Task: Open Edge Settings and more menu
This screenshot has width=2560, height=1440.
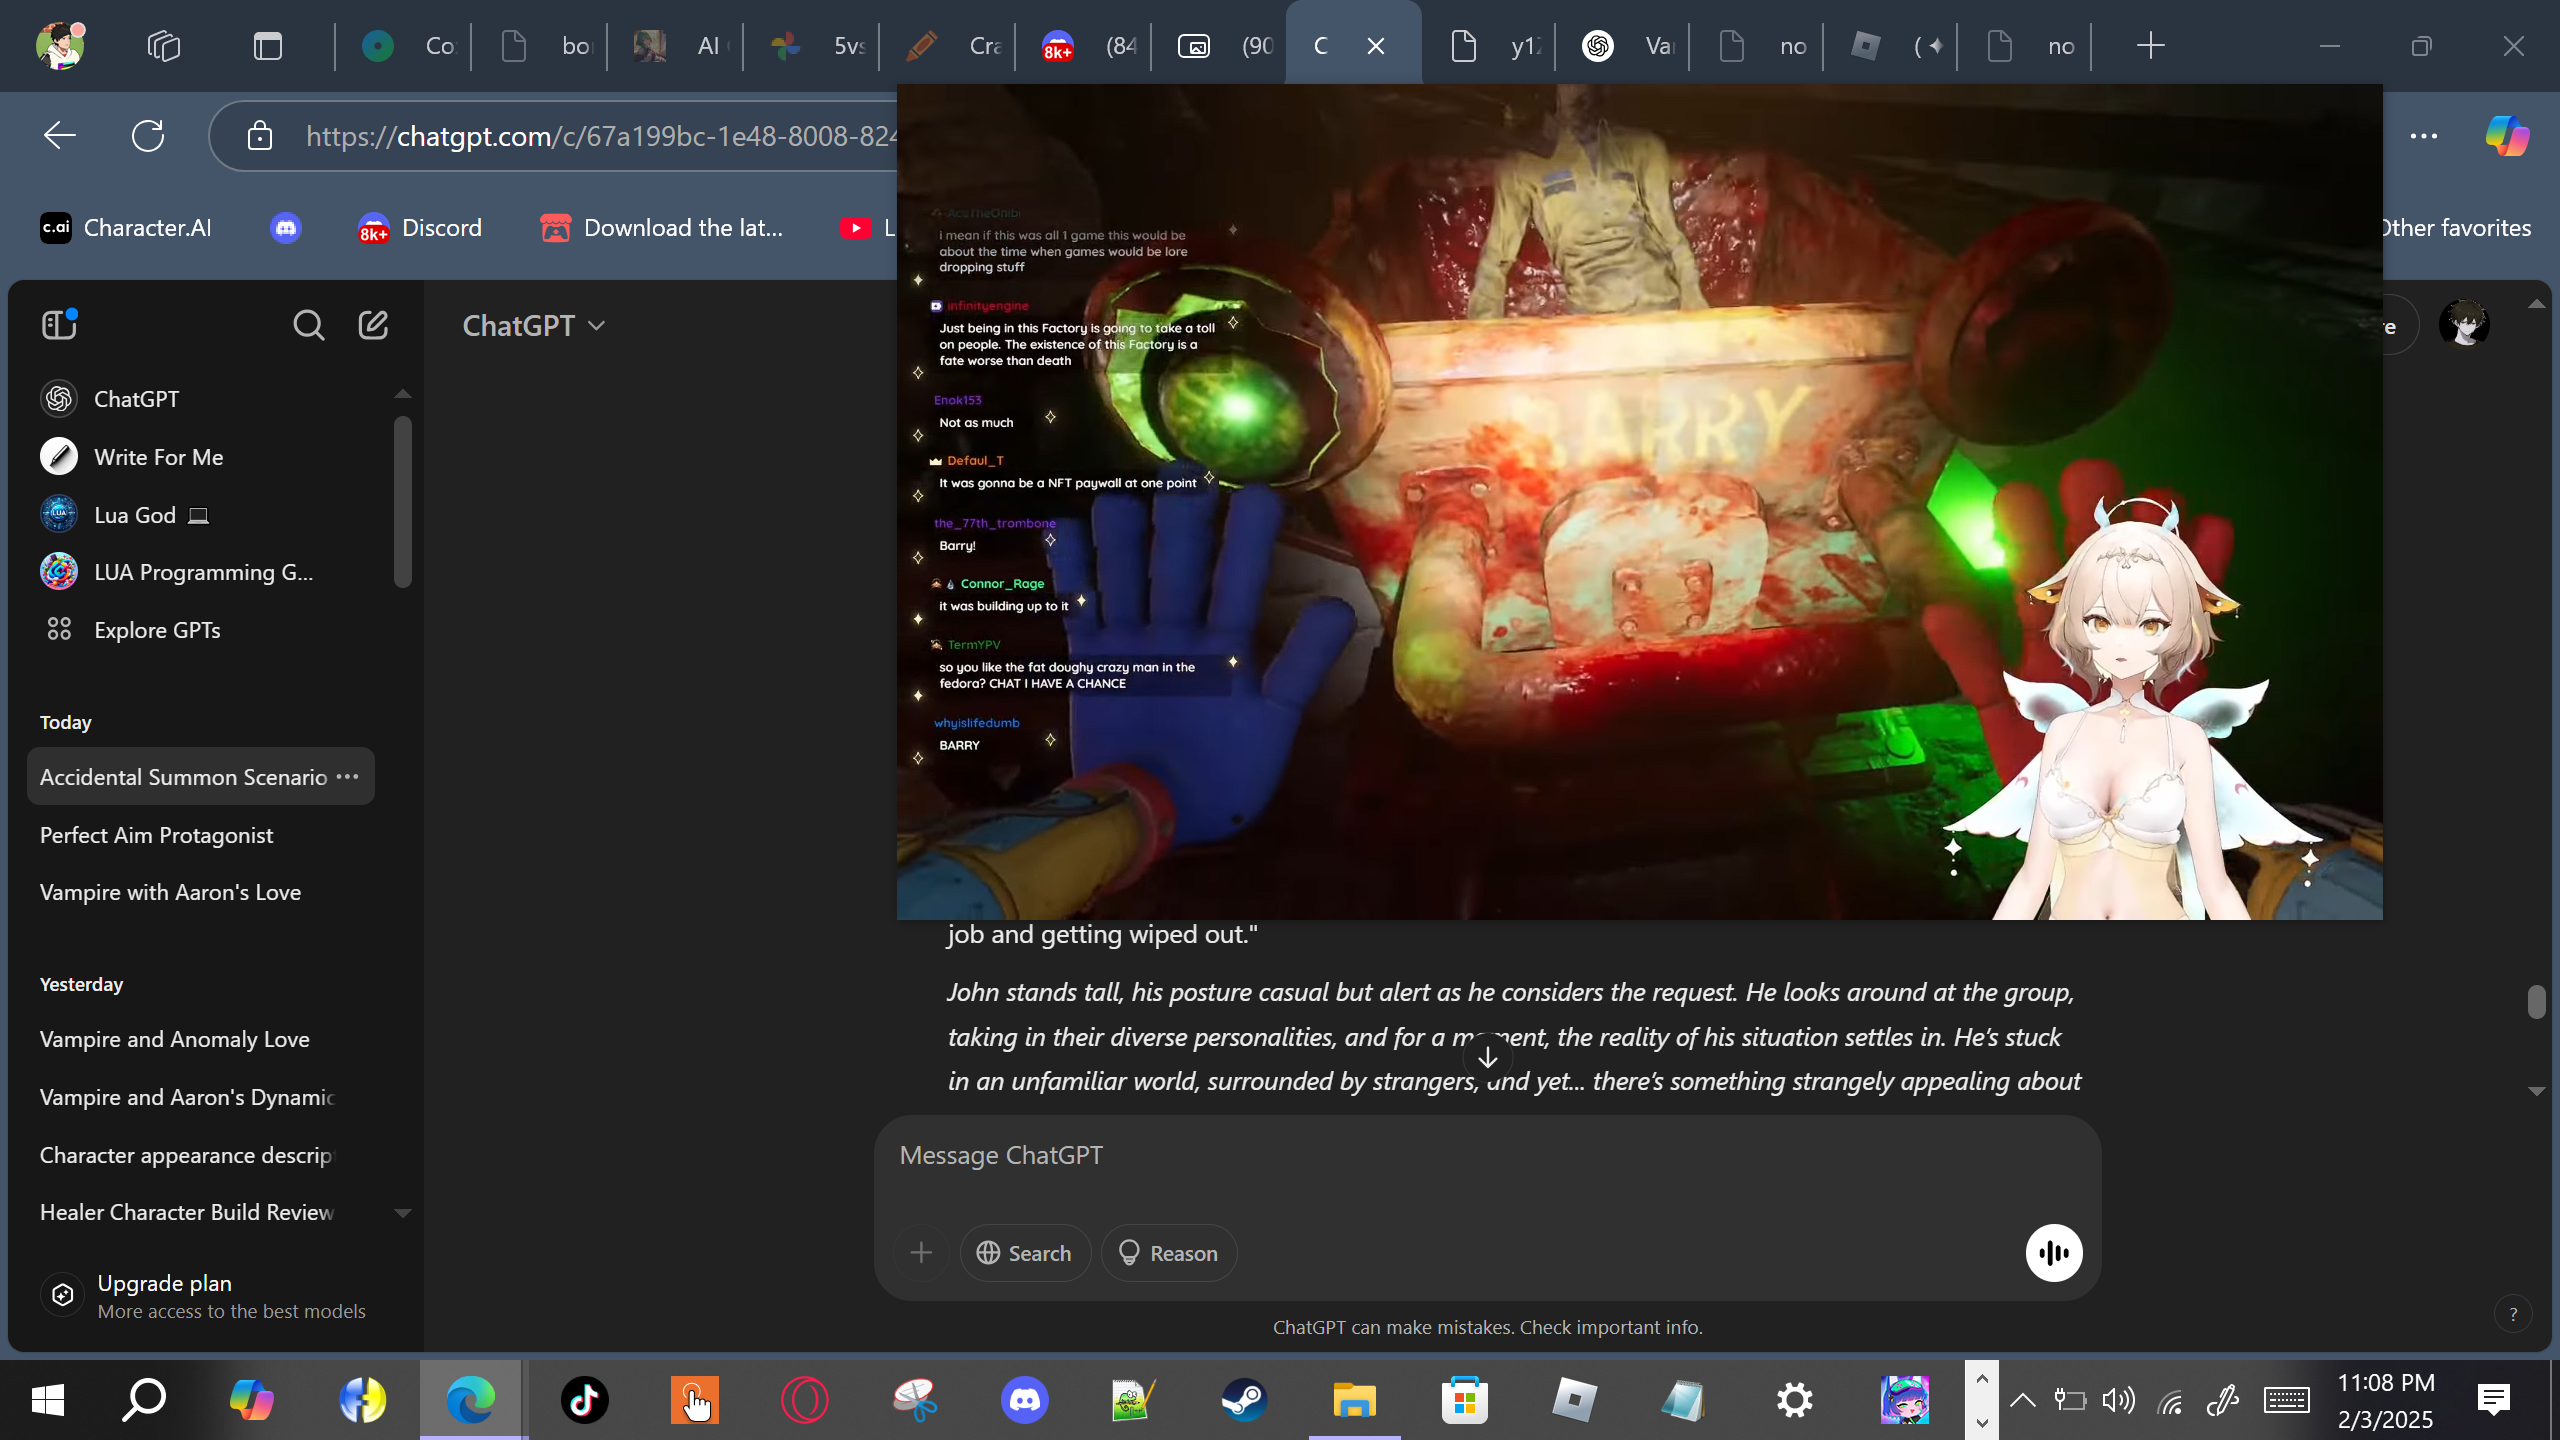Action: click(2424, 135)
